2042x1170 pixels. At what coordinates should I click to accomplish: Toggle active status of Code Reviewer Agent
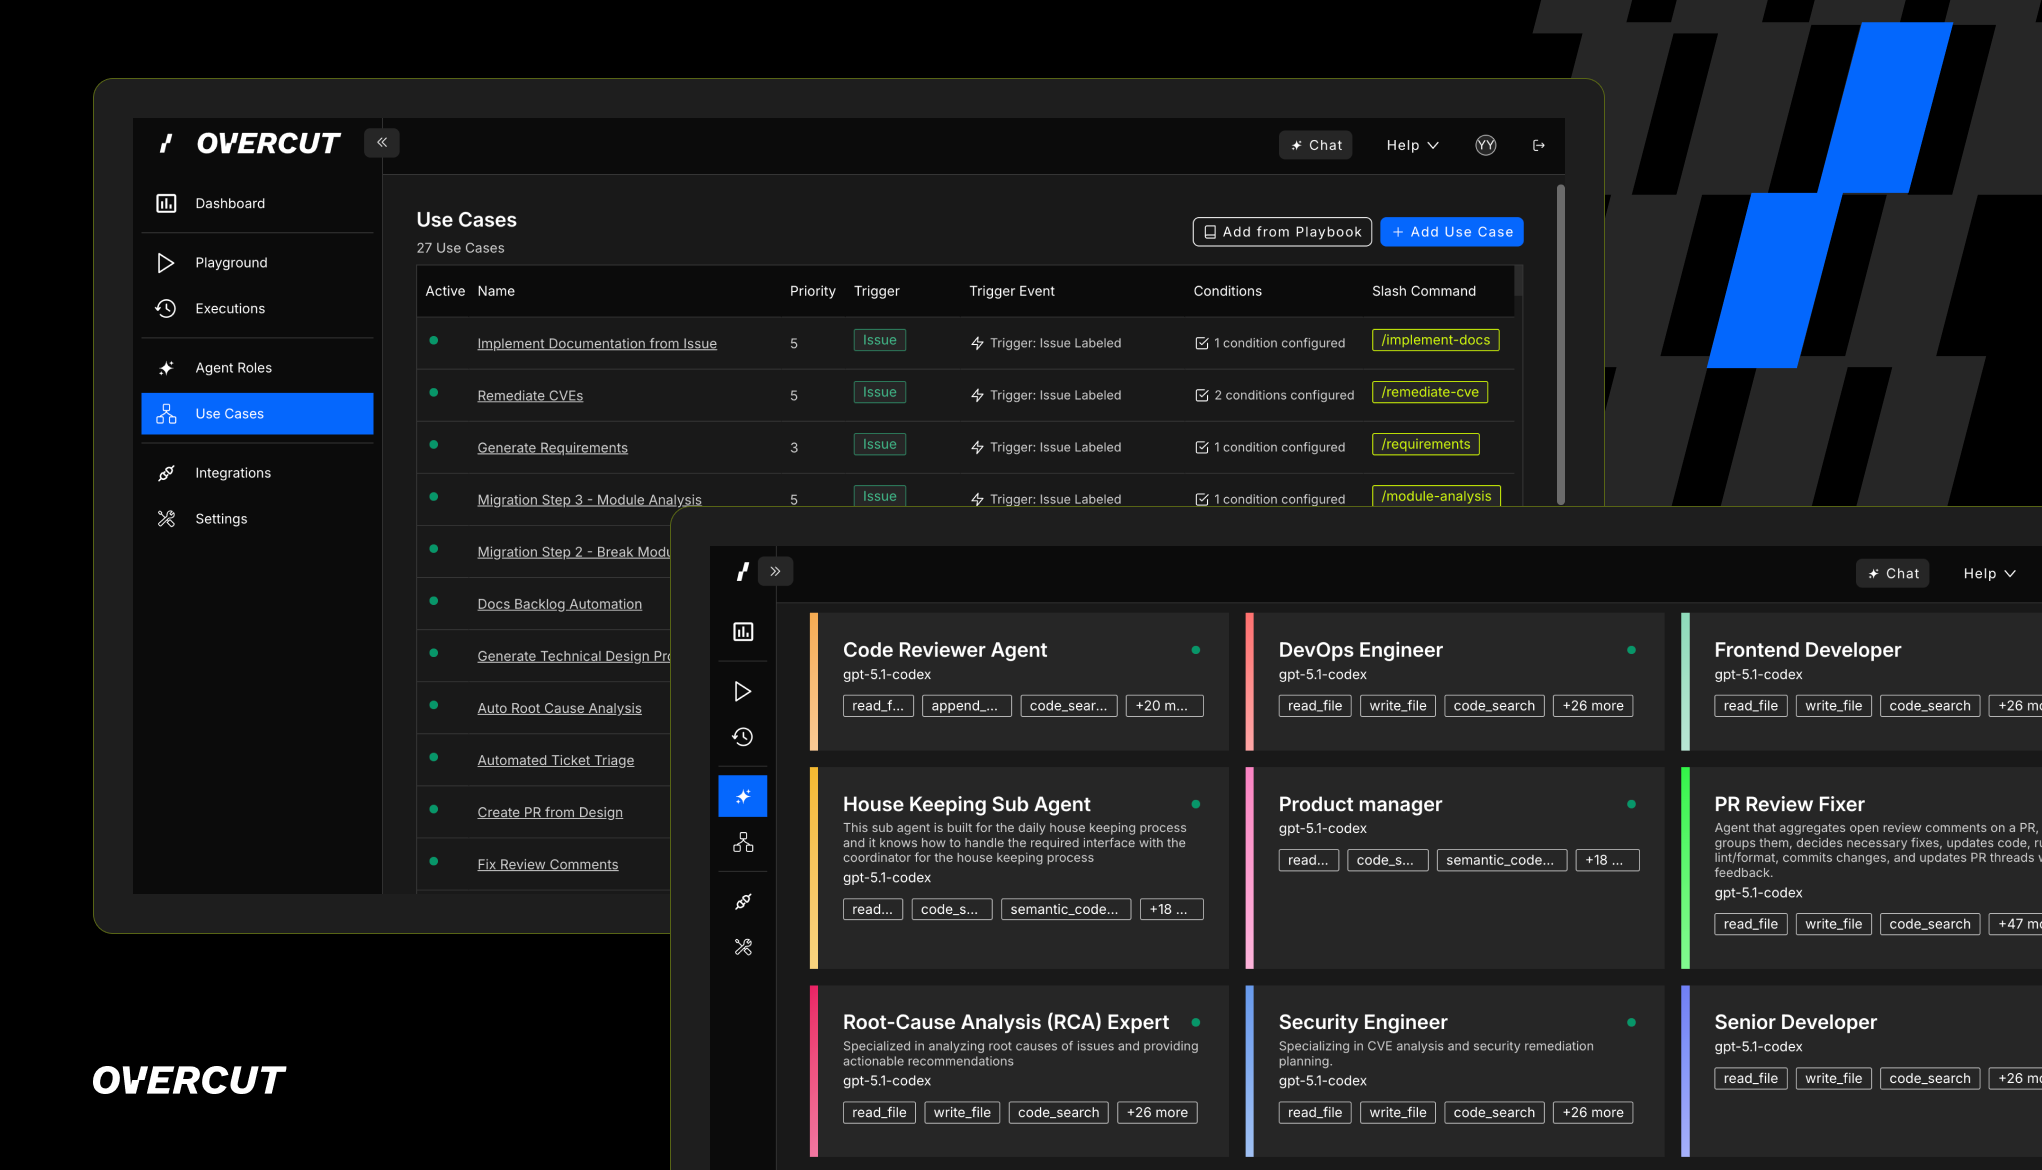(x=1195, y=650)
